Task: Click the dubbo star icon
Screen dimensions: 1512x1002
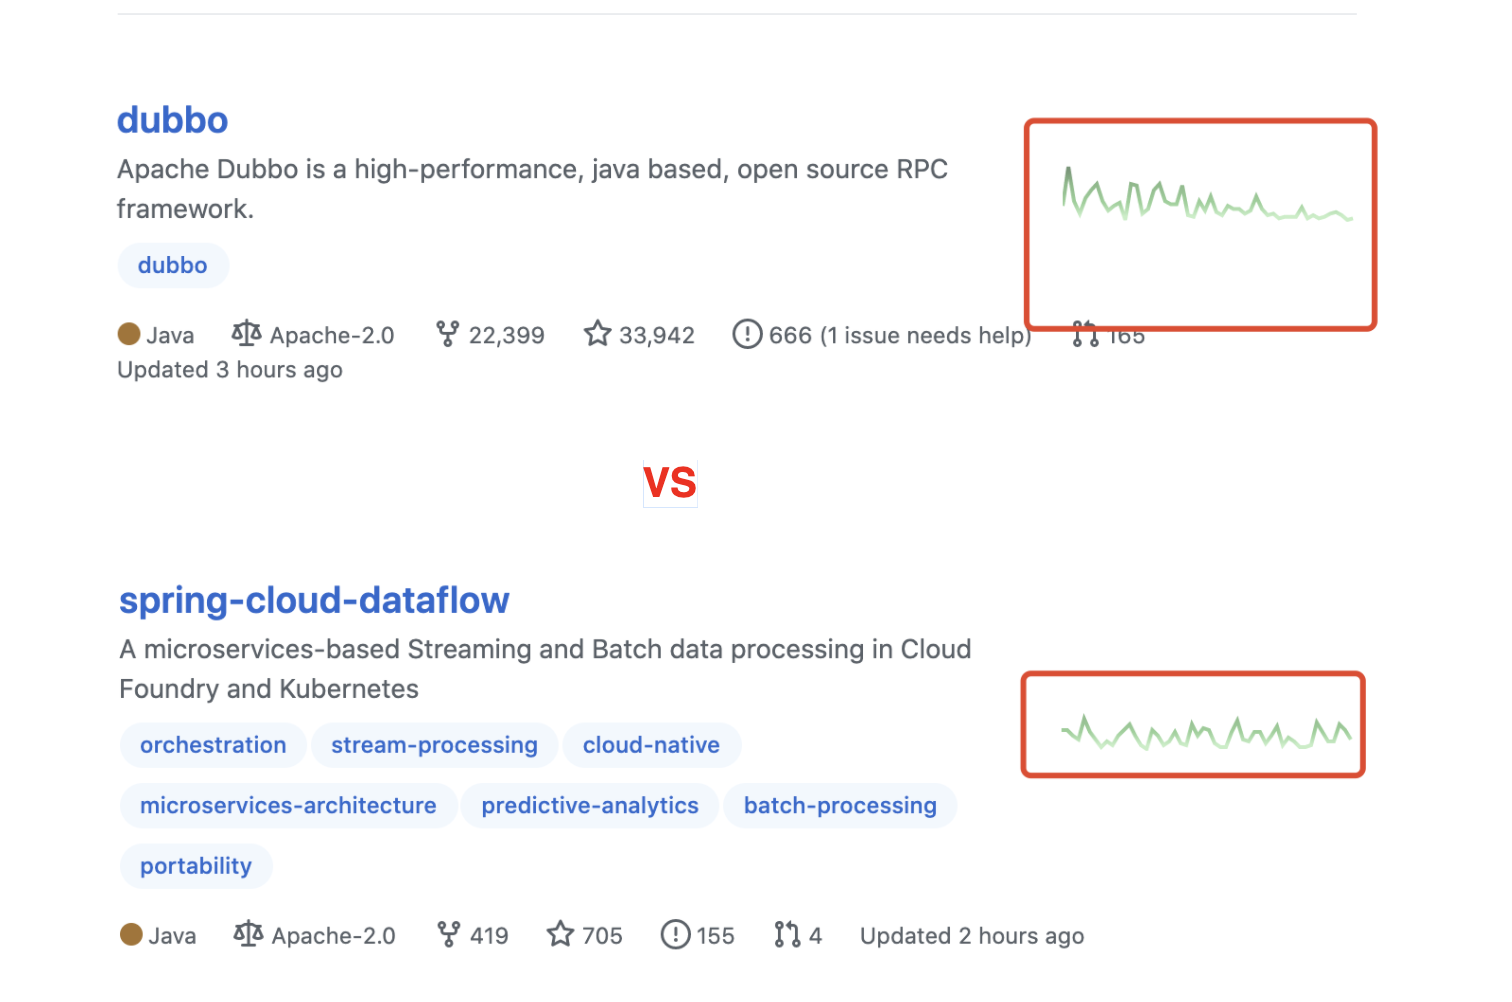Action: pyautogui.click(x=598, y=334)
